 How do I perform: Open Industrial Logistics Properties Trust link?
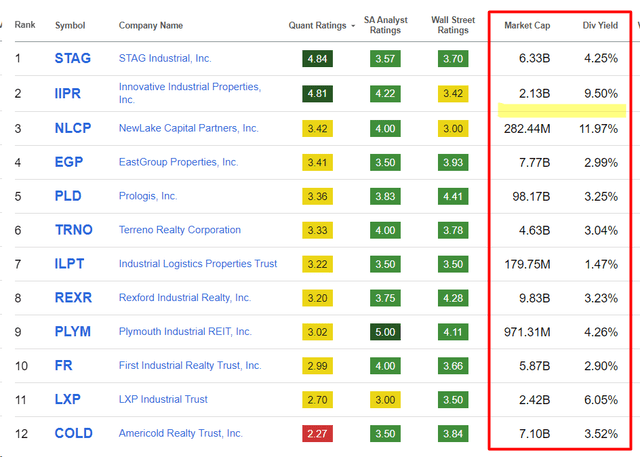pyautogui.click(x=198, y=264)
